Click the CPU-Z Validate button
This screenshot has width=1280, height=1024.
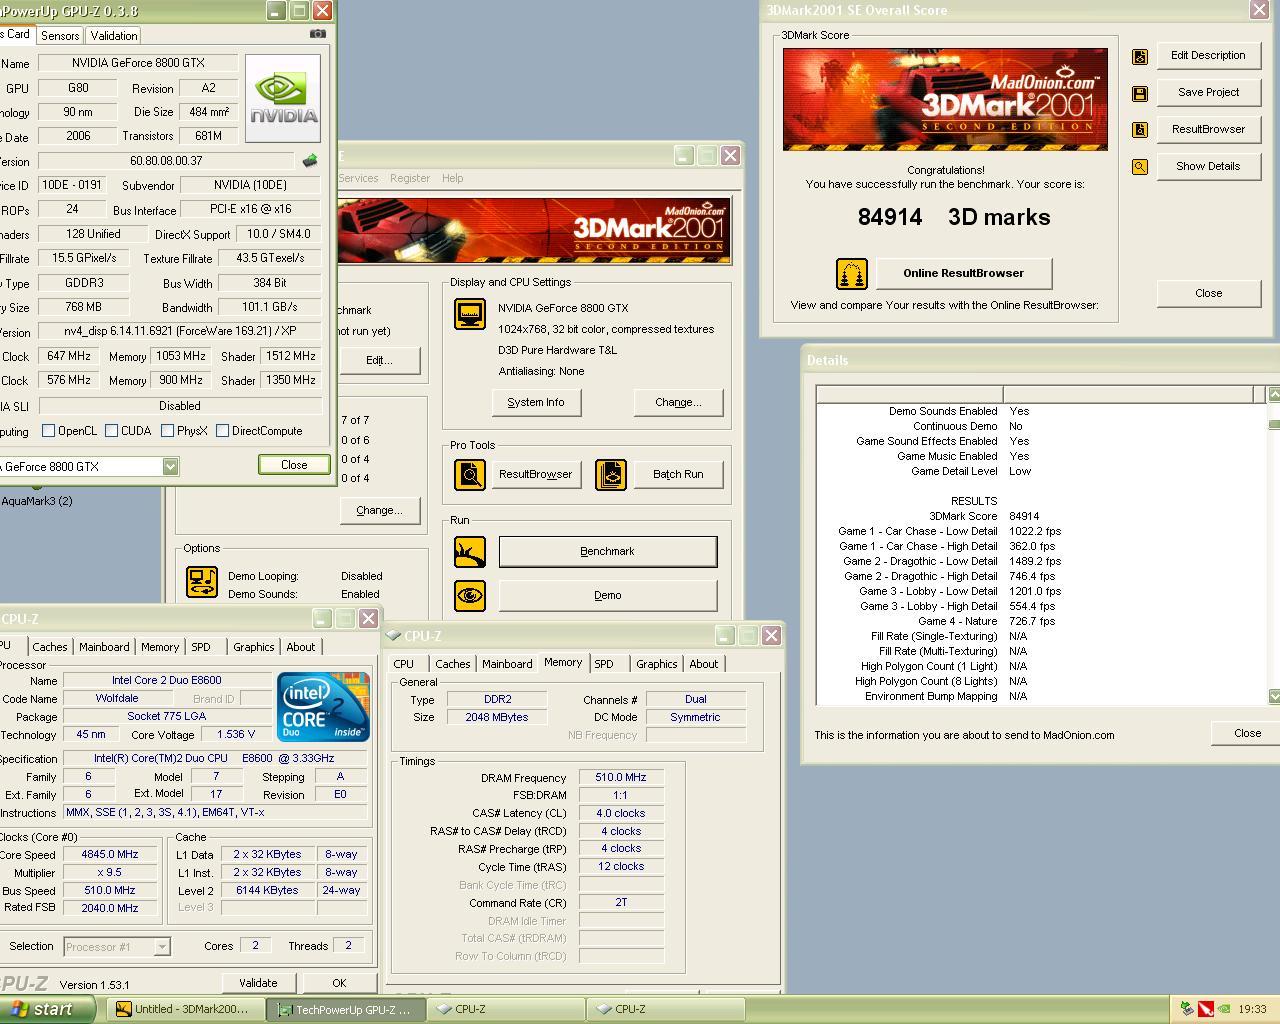(x=258, y=983)
